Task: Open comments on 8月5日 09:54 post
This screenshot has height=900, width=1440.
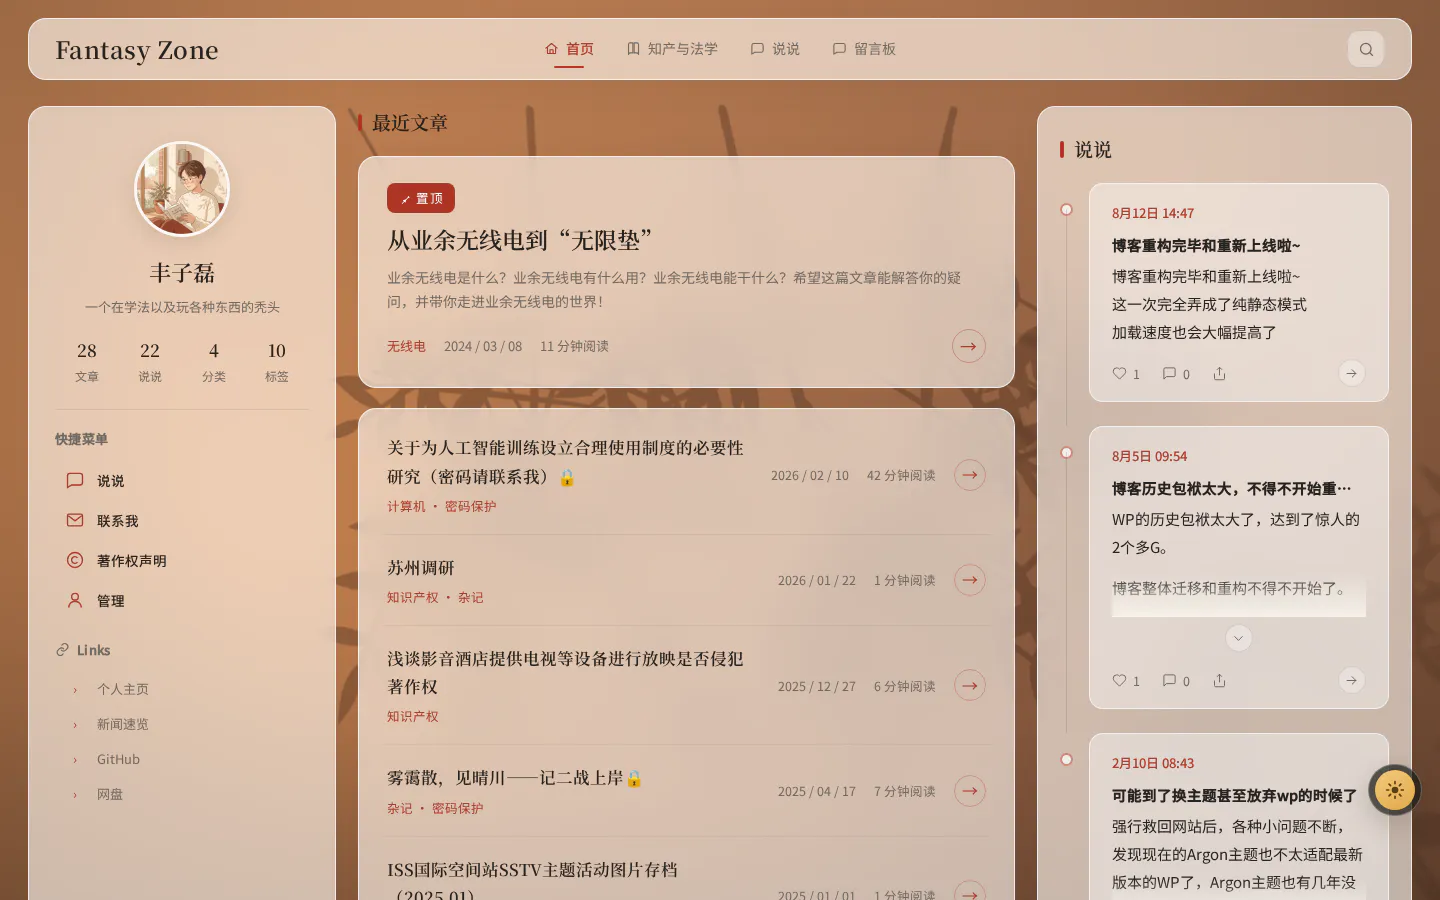Action: click(1176, 681)
